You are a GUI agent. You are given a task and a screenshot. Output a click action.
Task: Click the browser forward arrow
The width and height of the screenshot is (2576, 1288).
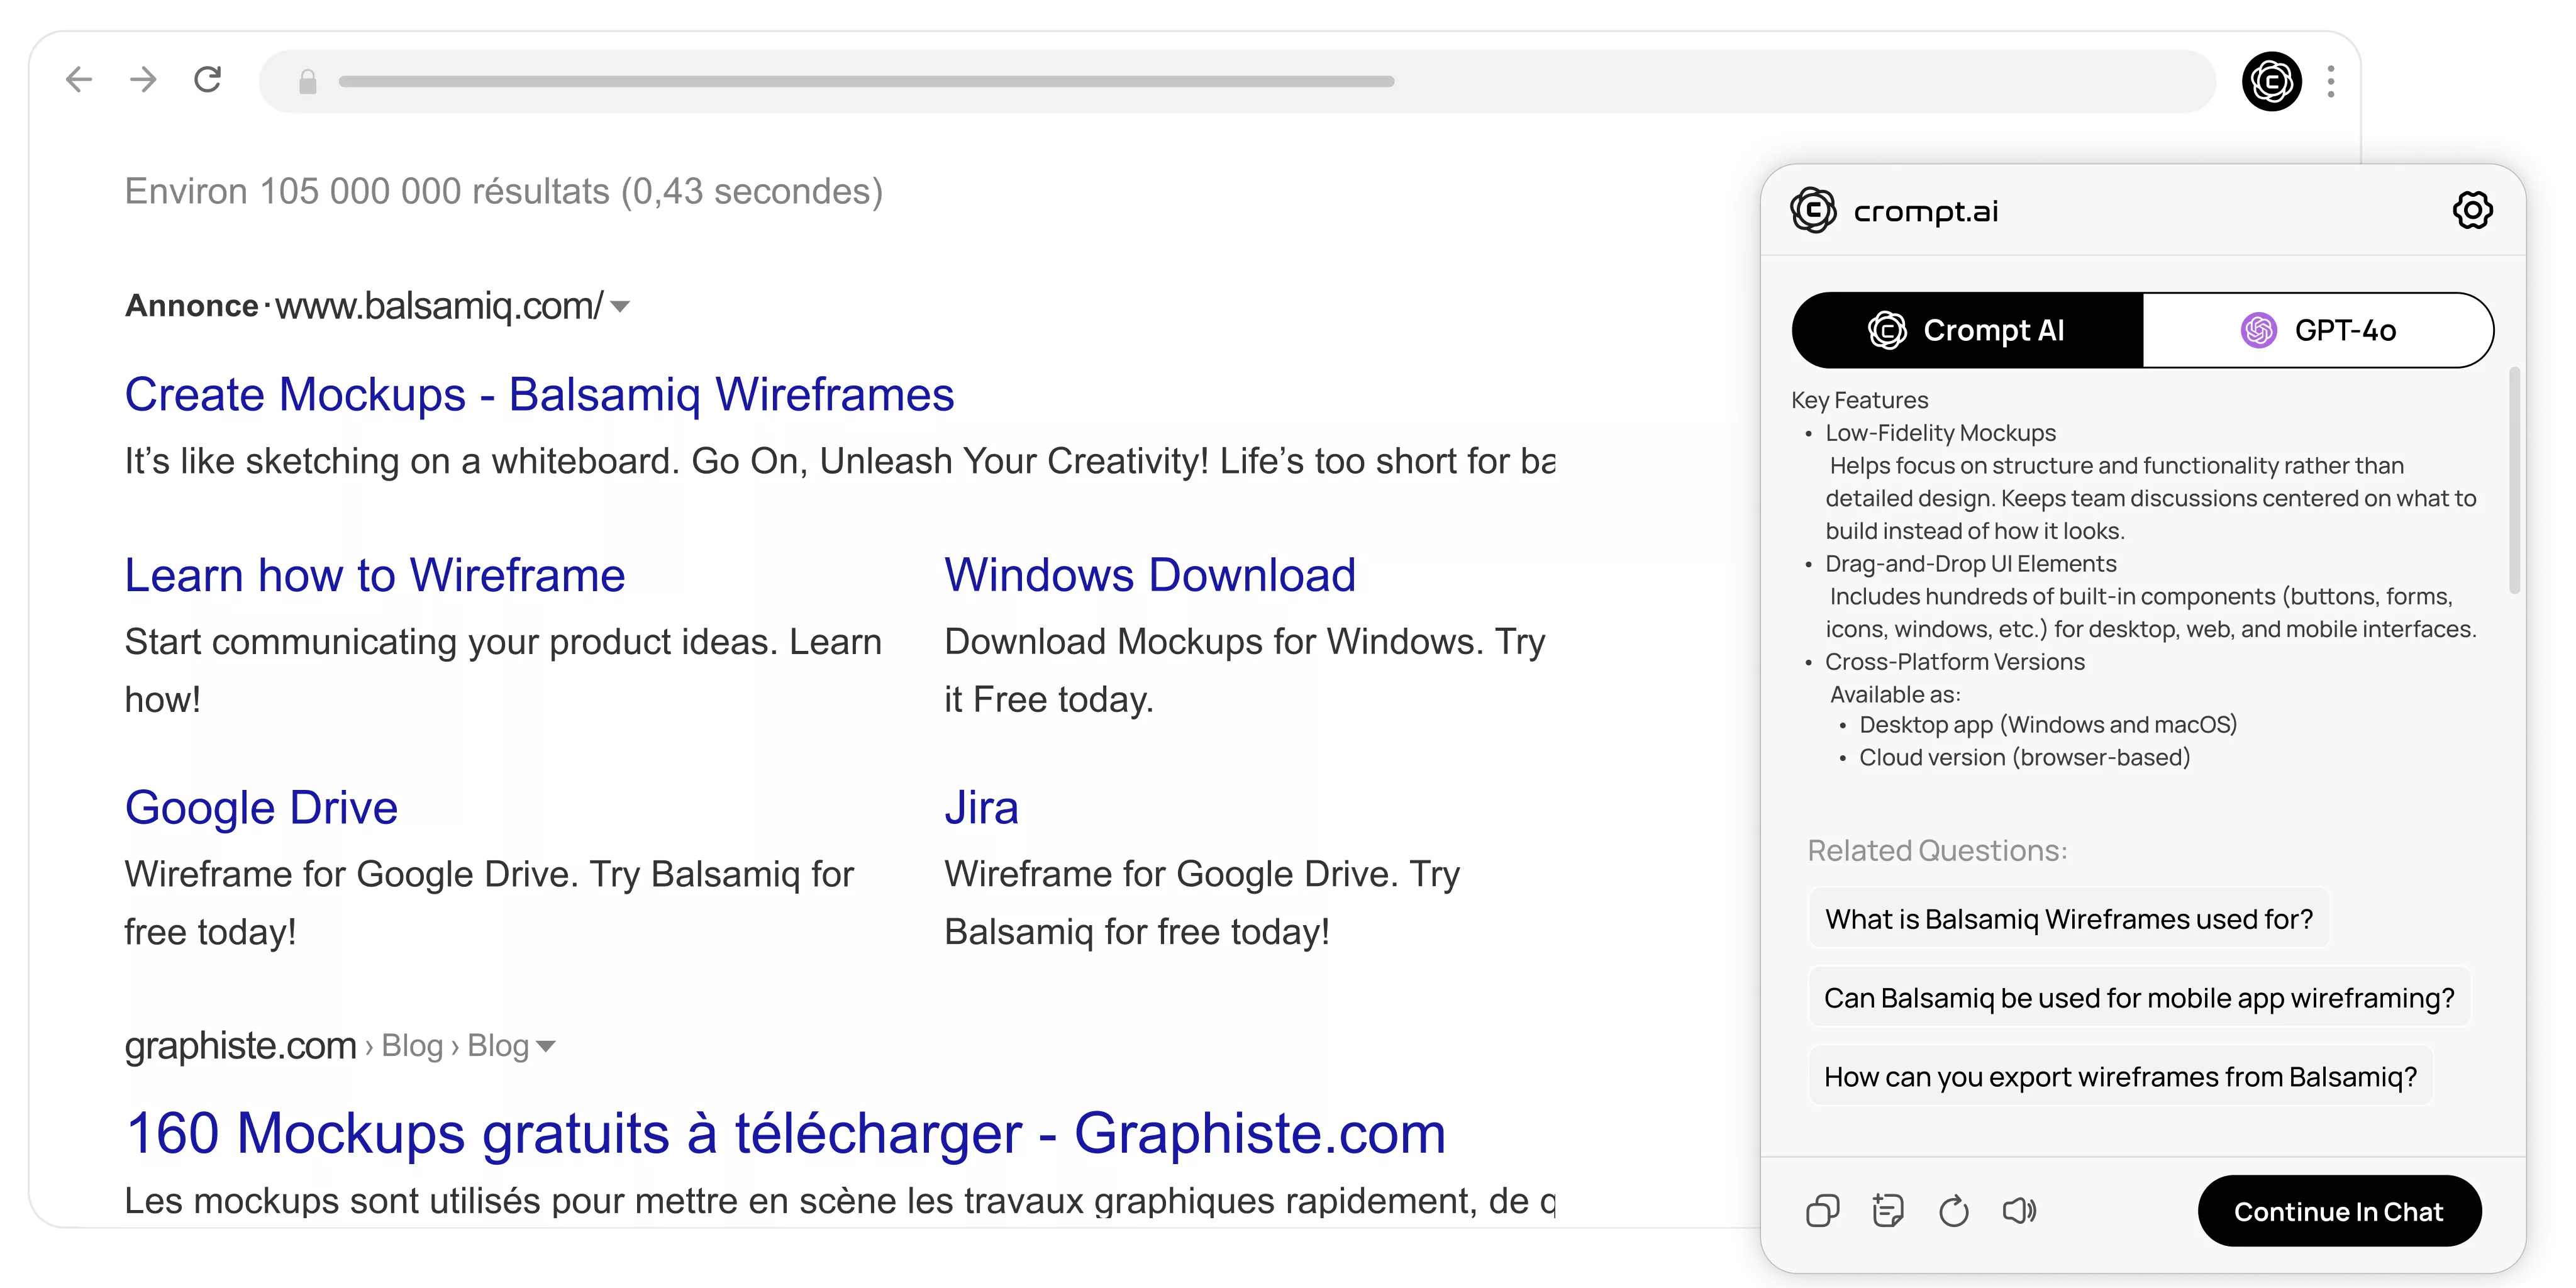click(x=144, y=80)
